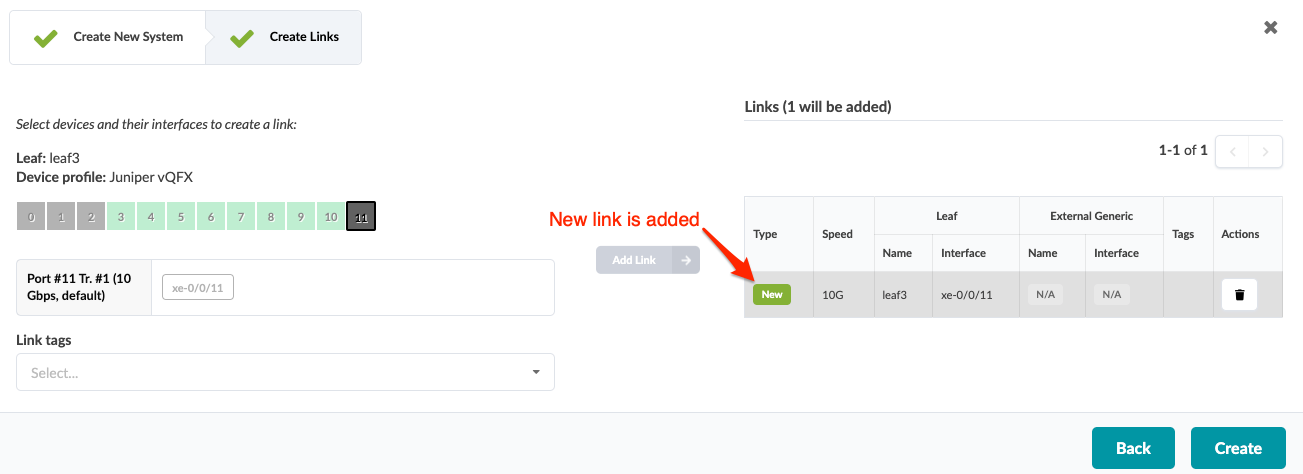This screenshot has width=1303, height=474.
Task: Select port 5 on leaf3
Action: tap(181, 217)
